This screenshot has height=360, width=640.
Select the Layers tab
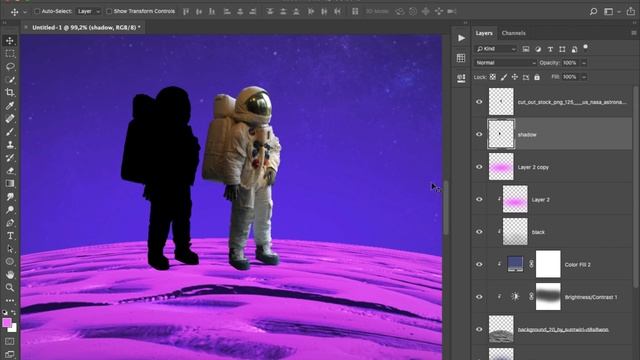coord(484,33)
